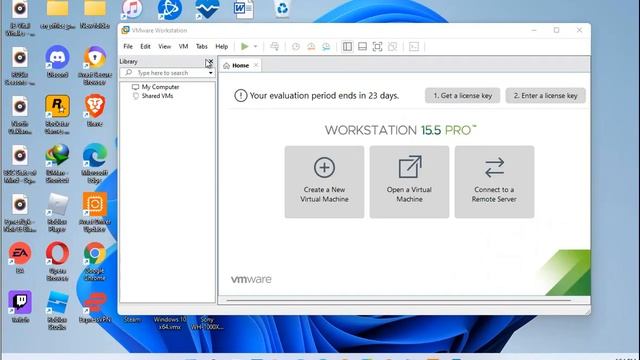Viewport: 640px width, 360px height.
Task: Click Open a Virtual Machine tile
Action: click(x=409, y=182)
